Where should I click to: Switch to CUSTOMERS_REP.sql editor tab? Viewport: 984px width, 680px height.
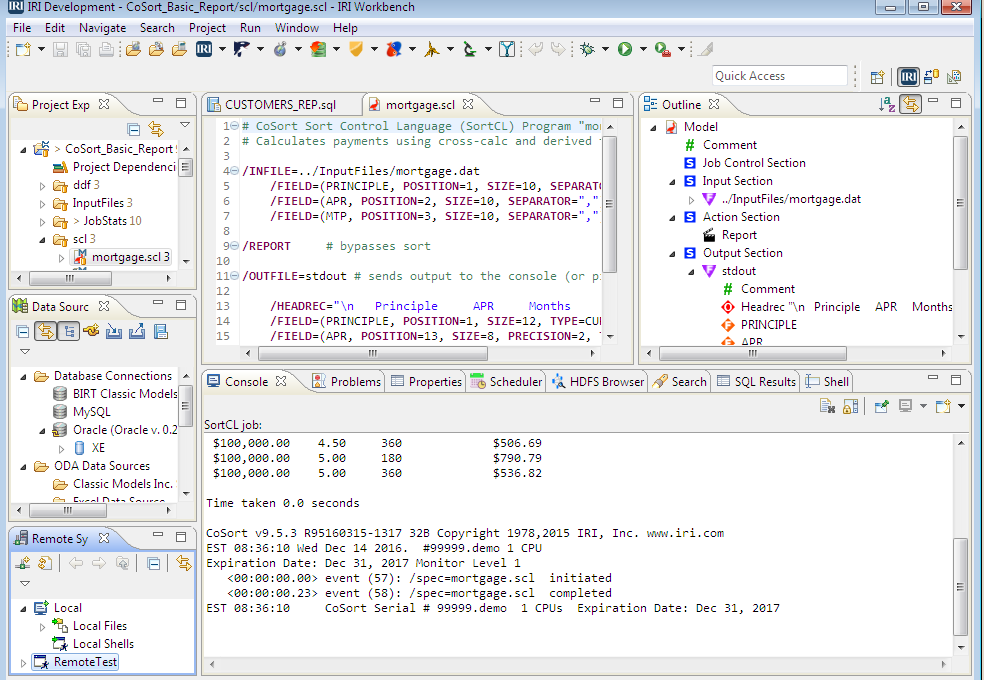tap(280, 105)
